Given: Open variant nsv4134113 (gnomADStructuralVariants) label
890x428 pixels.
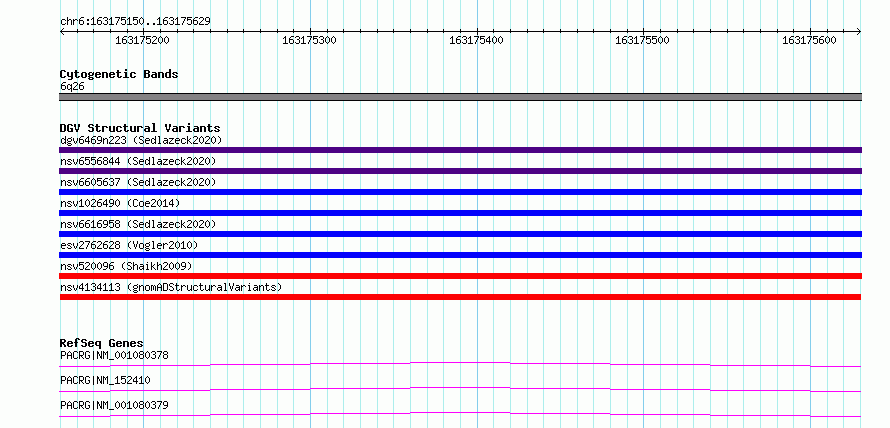Looking at the screenshot, I should (171, 287).
